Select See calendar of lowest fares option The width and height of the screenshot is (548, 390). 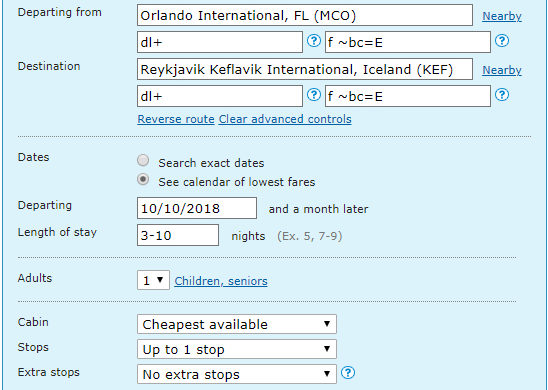point(143,180)
